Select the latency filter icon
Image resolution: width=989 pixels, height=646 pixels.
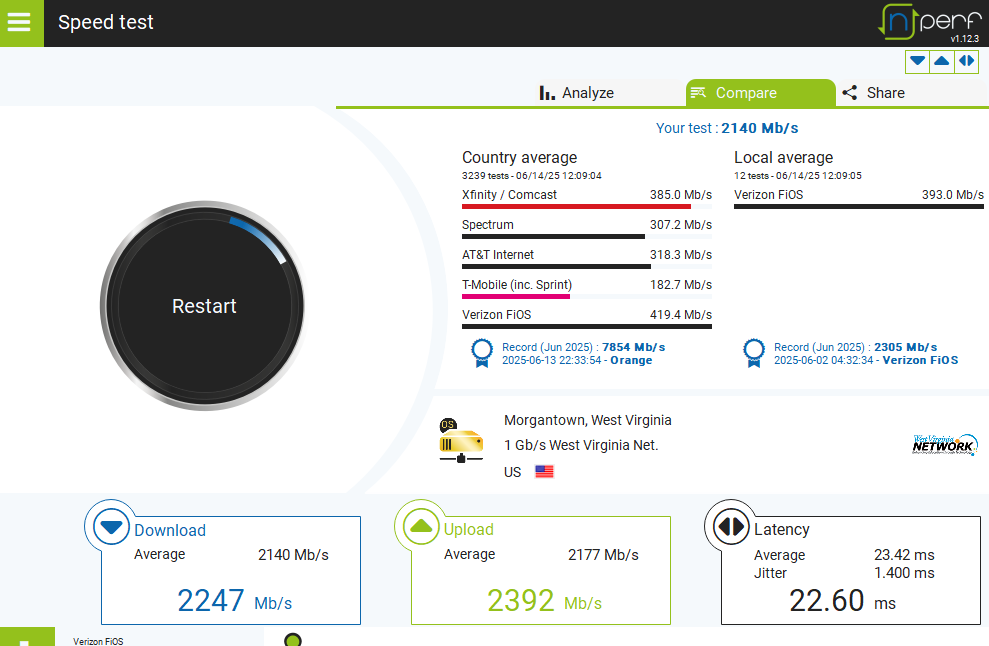966,61
